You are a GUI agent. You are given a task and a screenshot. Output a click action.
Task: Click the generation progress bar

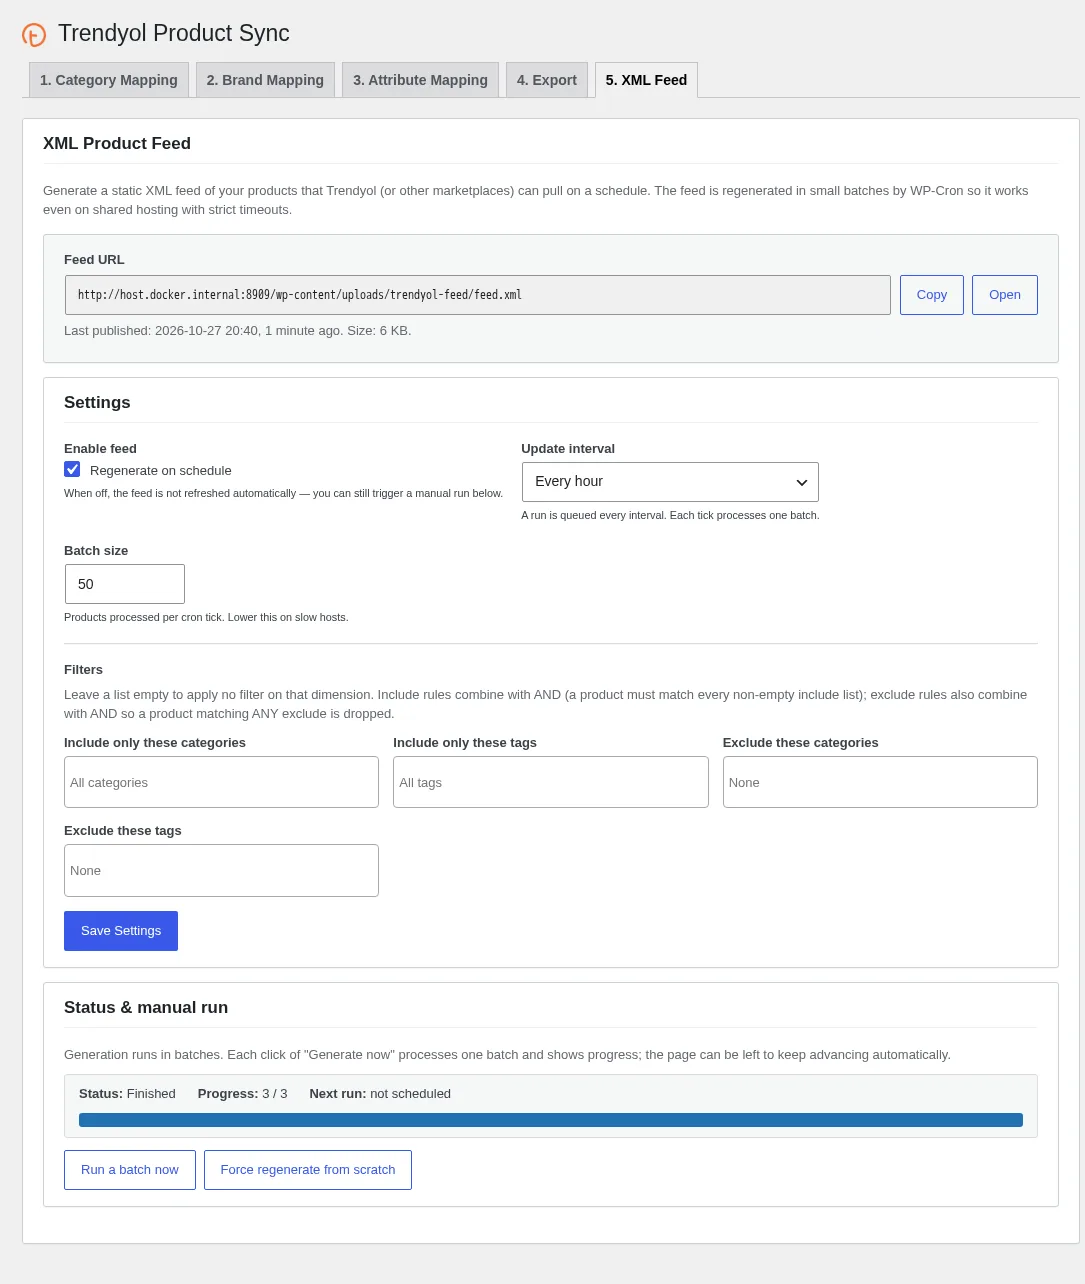point(551,1120)
